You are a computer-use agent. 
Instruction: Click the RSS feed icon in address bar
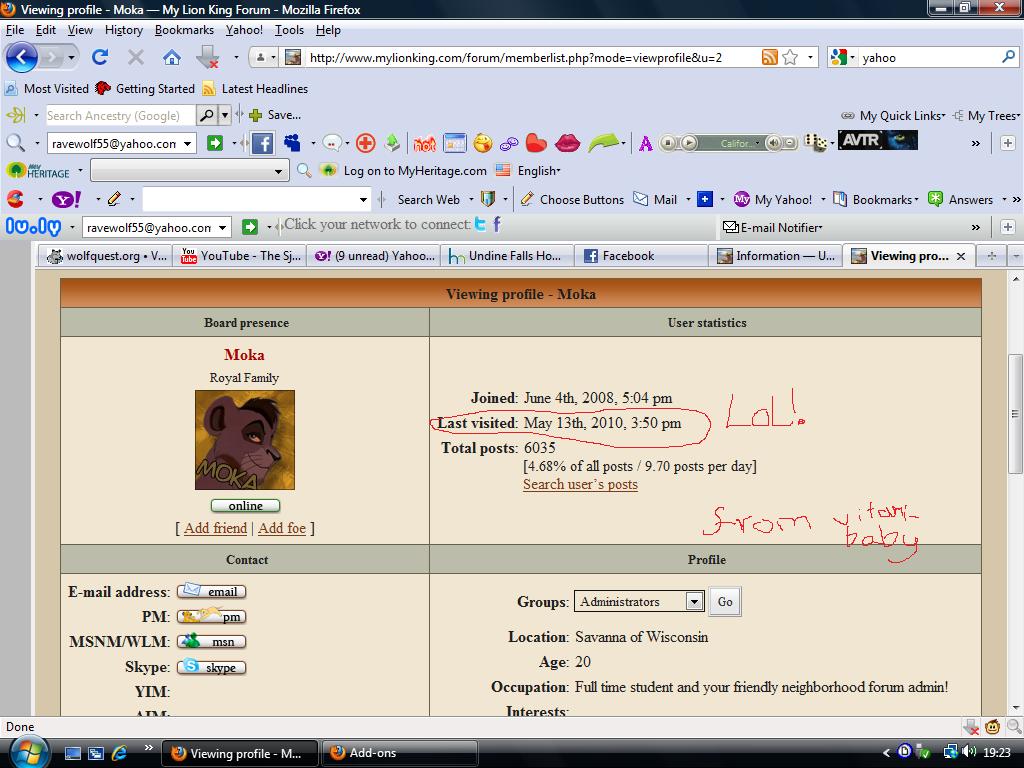769,57
